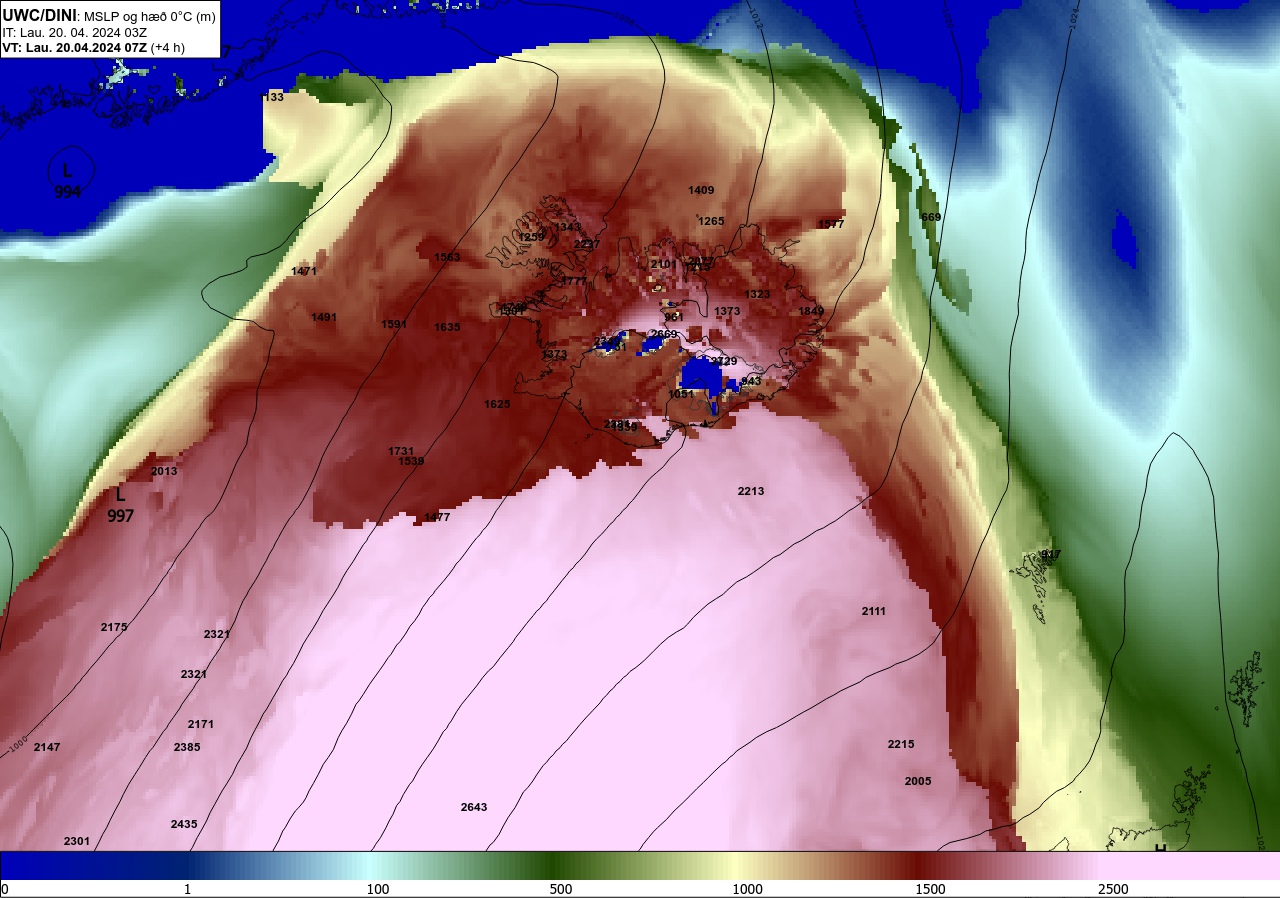Viewport: 1280px width, 898px height.
Task: Click the 1577 height value
Action: point(831,224)
